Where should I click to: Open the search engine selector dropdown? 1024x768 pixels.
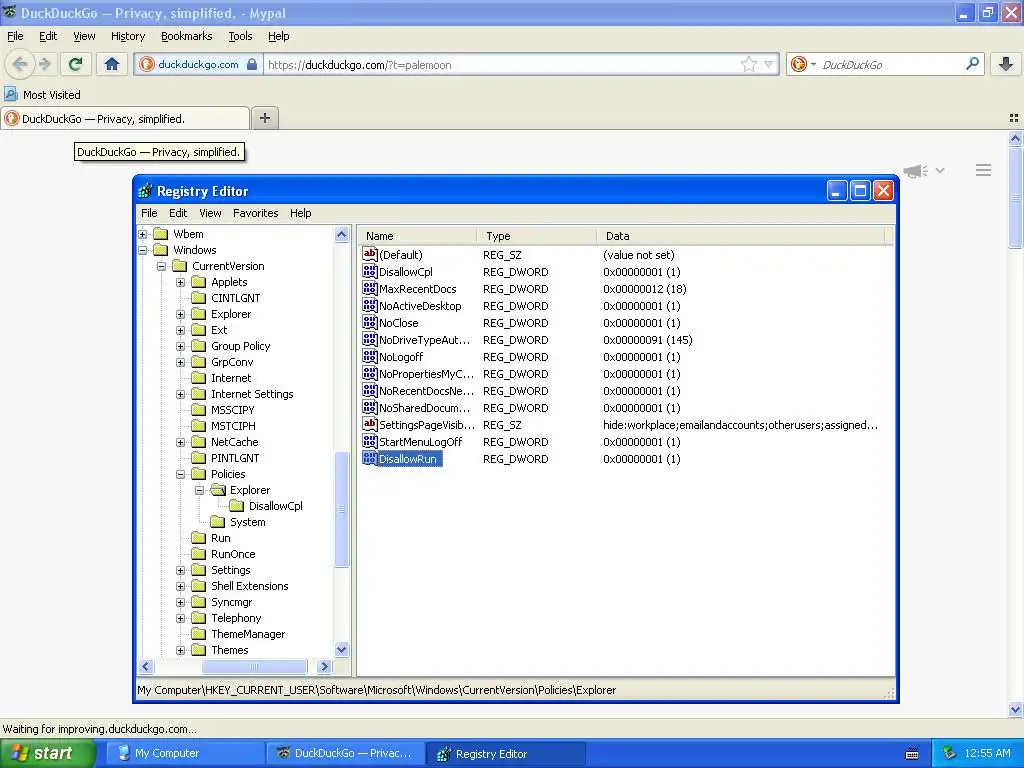pos(813,64)
